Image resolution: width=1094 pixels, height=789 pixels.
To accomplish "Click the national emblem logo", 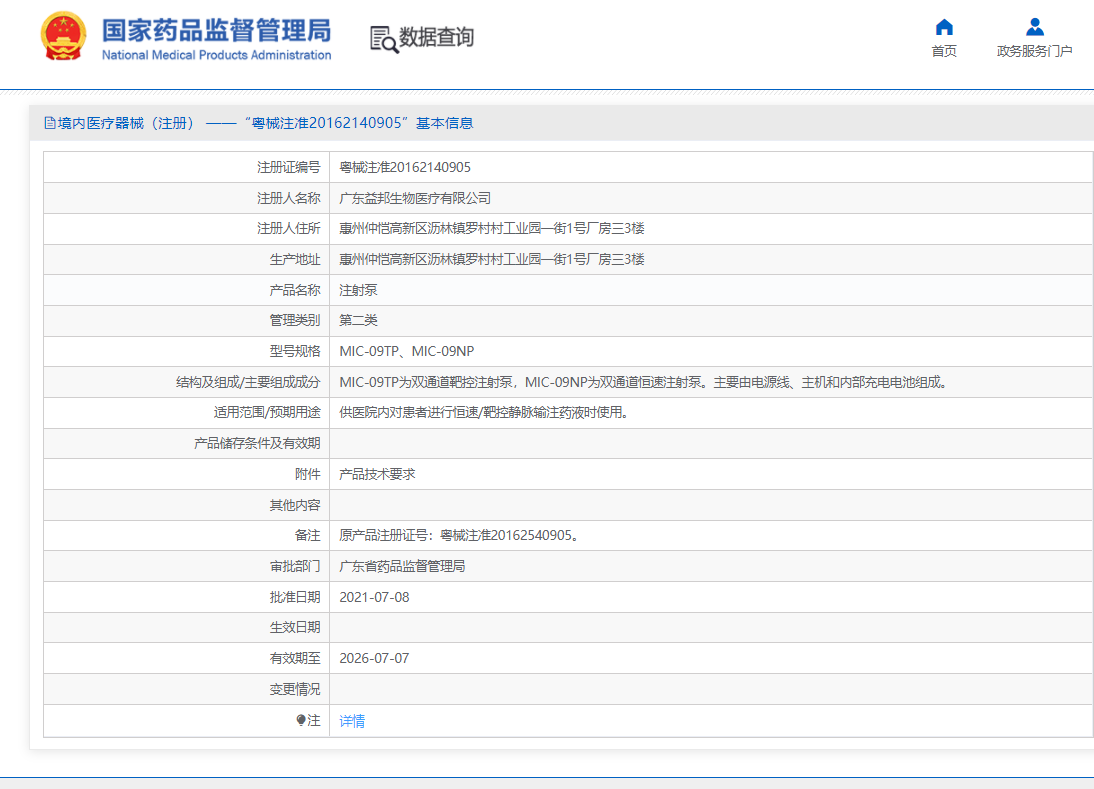I will tap(64, 36).
